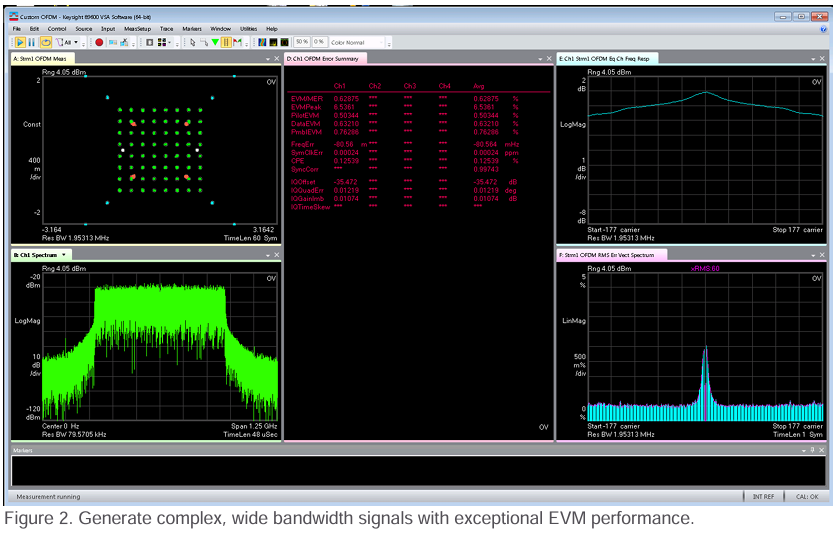The image size is (839, 533).
Task: Click the red and green M marker icon
Action: [238, 42]
